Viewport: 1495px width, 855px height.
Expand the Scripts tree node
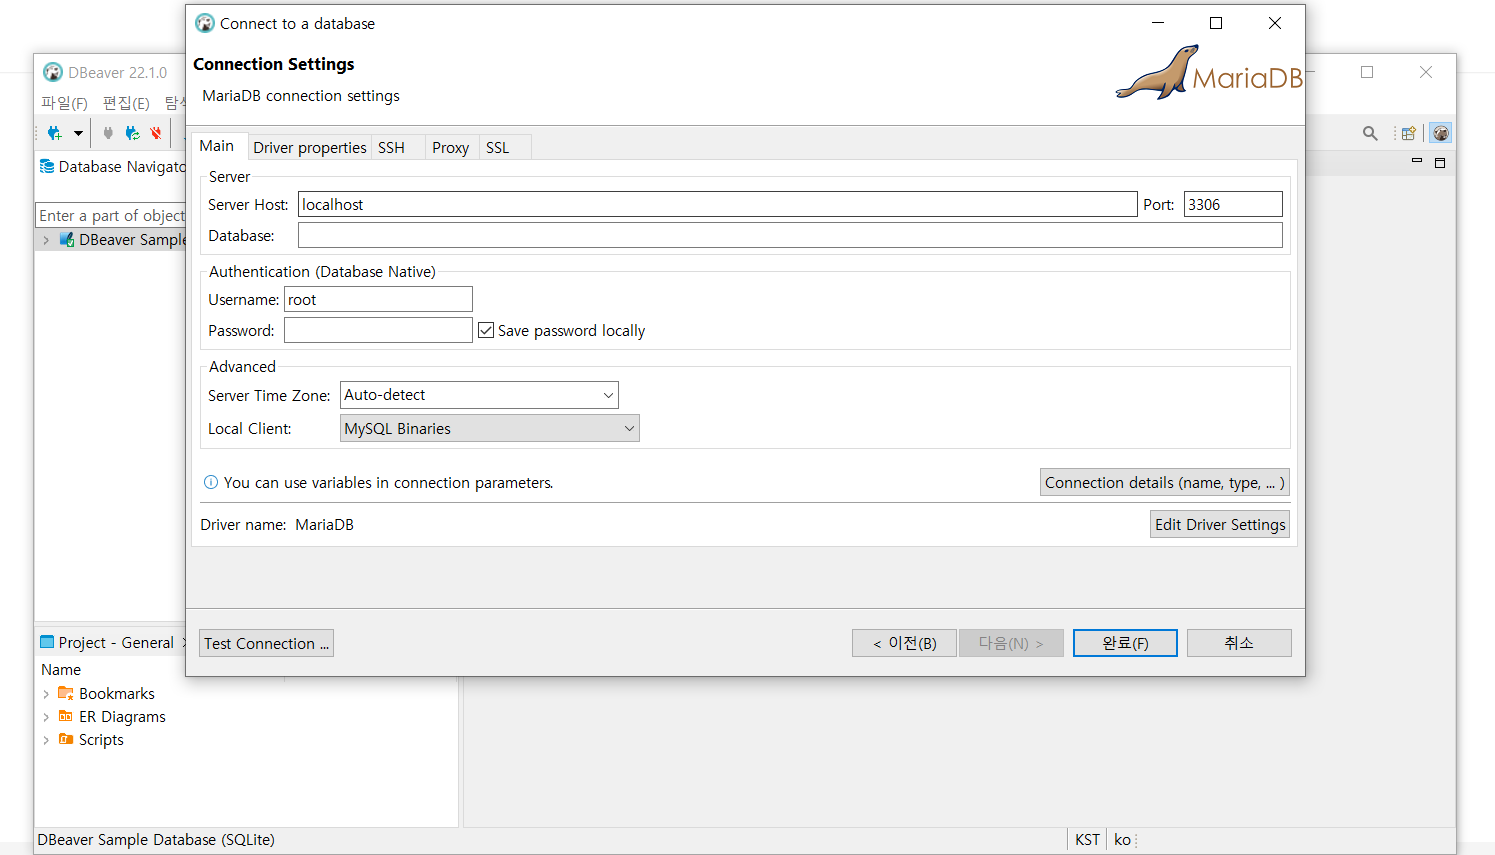tap(46, 740)
